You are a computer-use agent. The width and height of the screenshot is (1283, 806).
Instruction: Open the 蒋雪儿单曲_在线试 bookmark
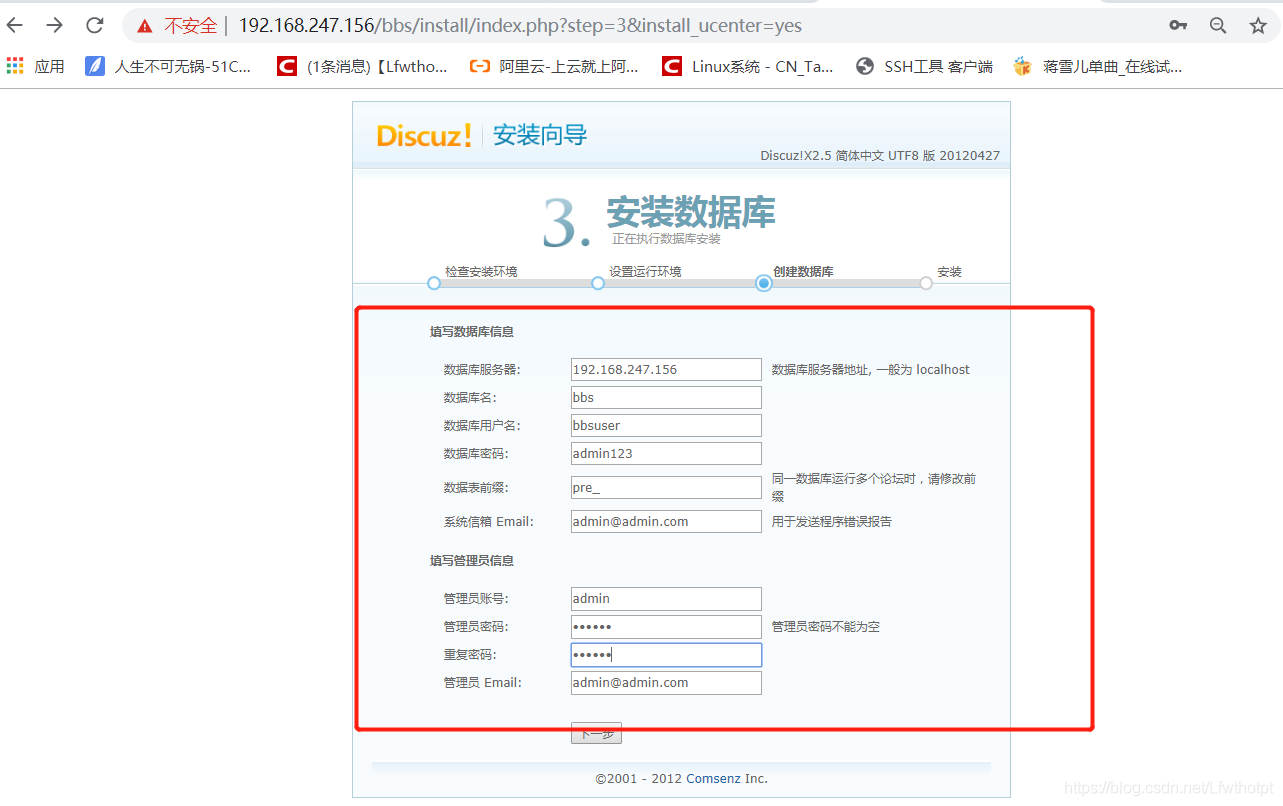tap(1097, 66)
